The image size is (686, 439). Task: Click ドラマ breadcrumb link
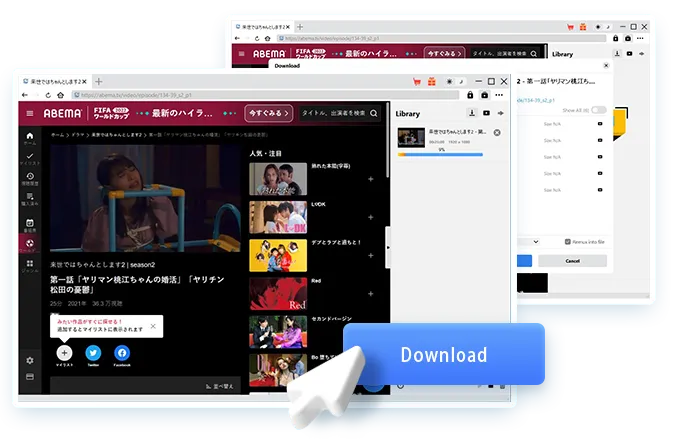(78, 135)
